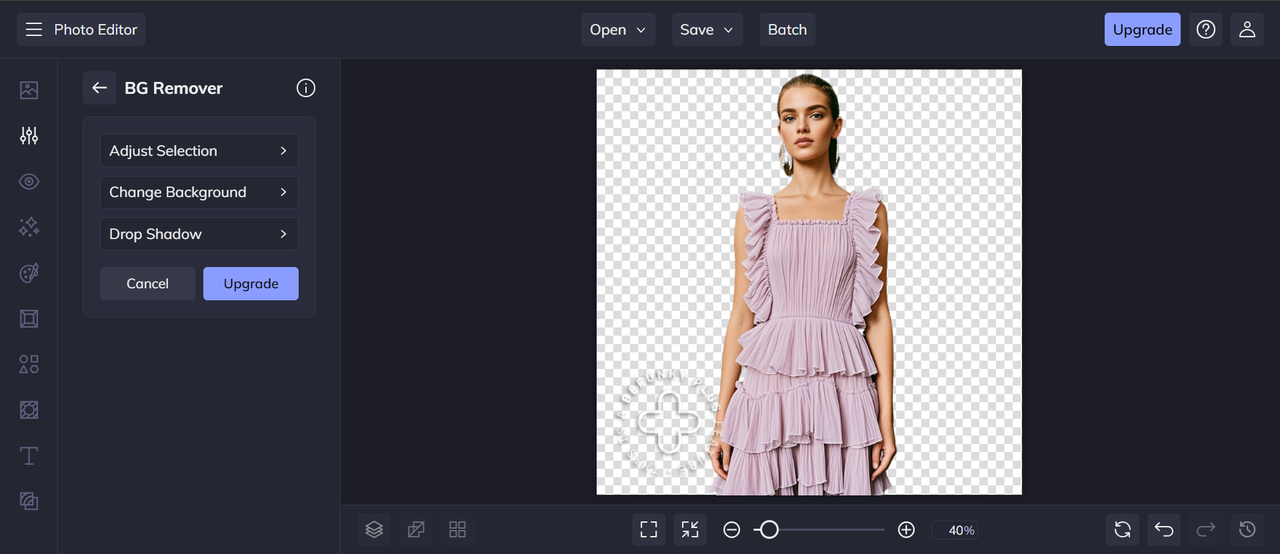Image resolution: width=1280 pixels, height=554 pixels.
Task: Open the Effects sparkles sidebar icon
Action: coord(29,228)
